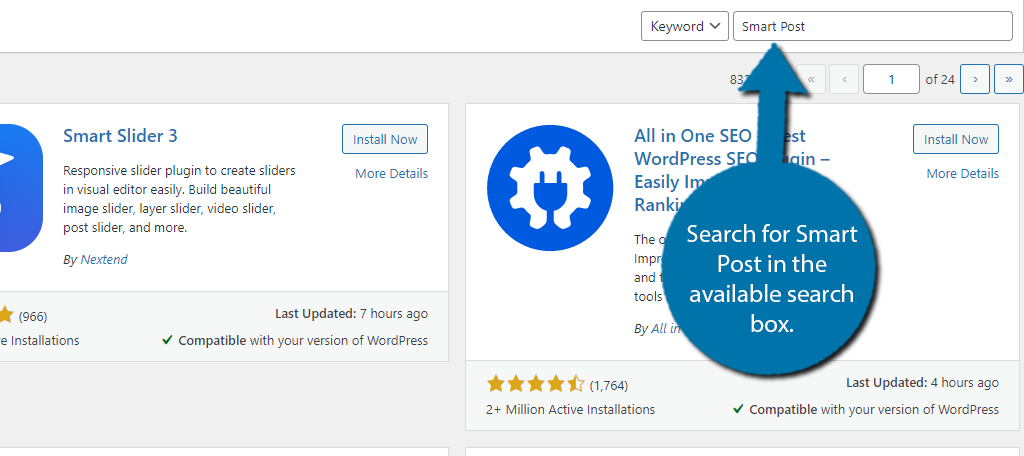Image resolution: width=1024 pixels, height=456 pixels.
Task: Click the 'of 24' total pages text
Action: pyautogui.click(x=940, y=79)
